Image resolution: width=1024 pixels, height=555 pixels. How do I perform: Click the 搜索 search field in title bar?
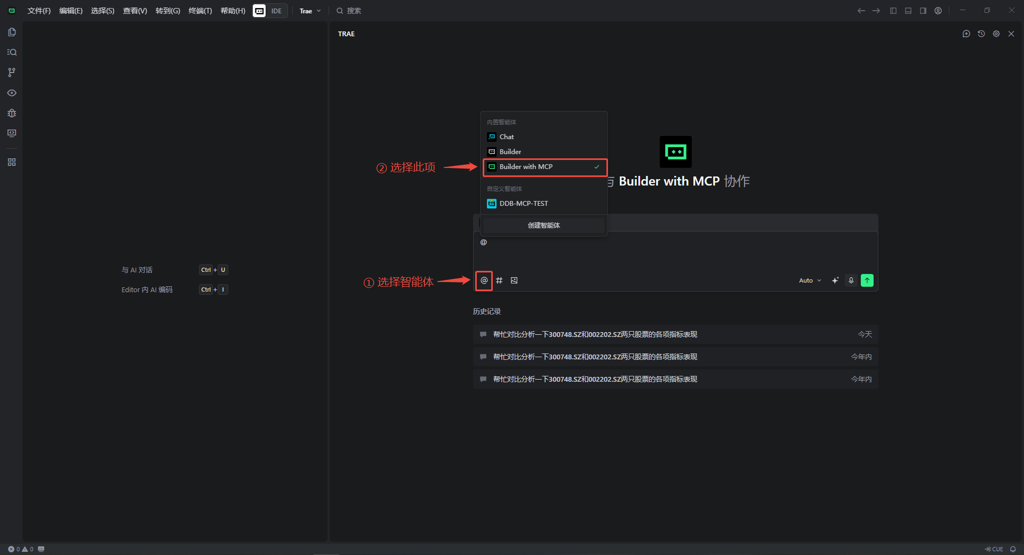(354, 11)
